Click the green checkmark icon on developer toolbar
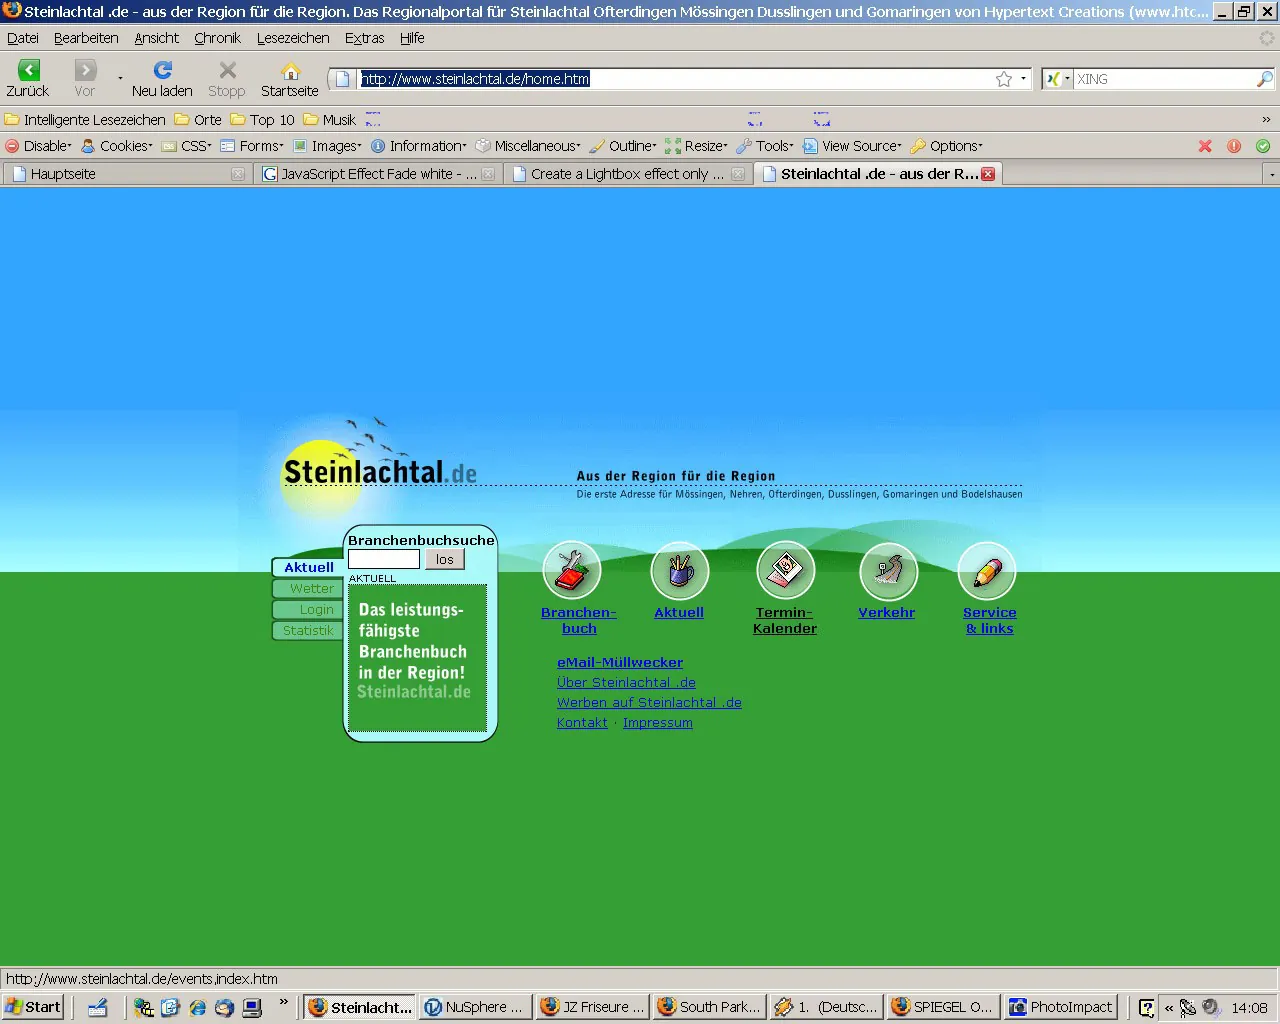 (x=1263, y=146)
